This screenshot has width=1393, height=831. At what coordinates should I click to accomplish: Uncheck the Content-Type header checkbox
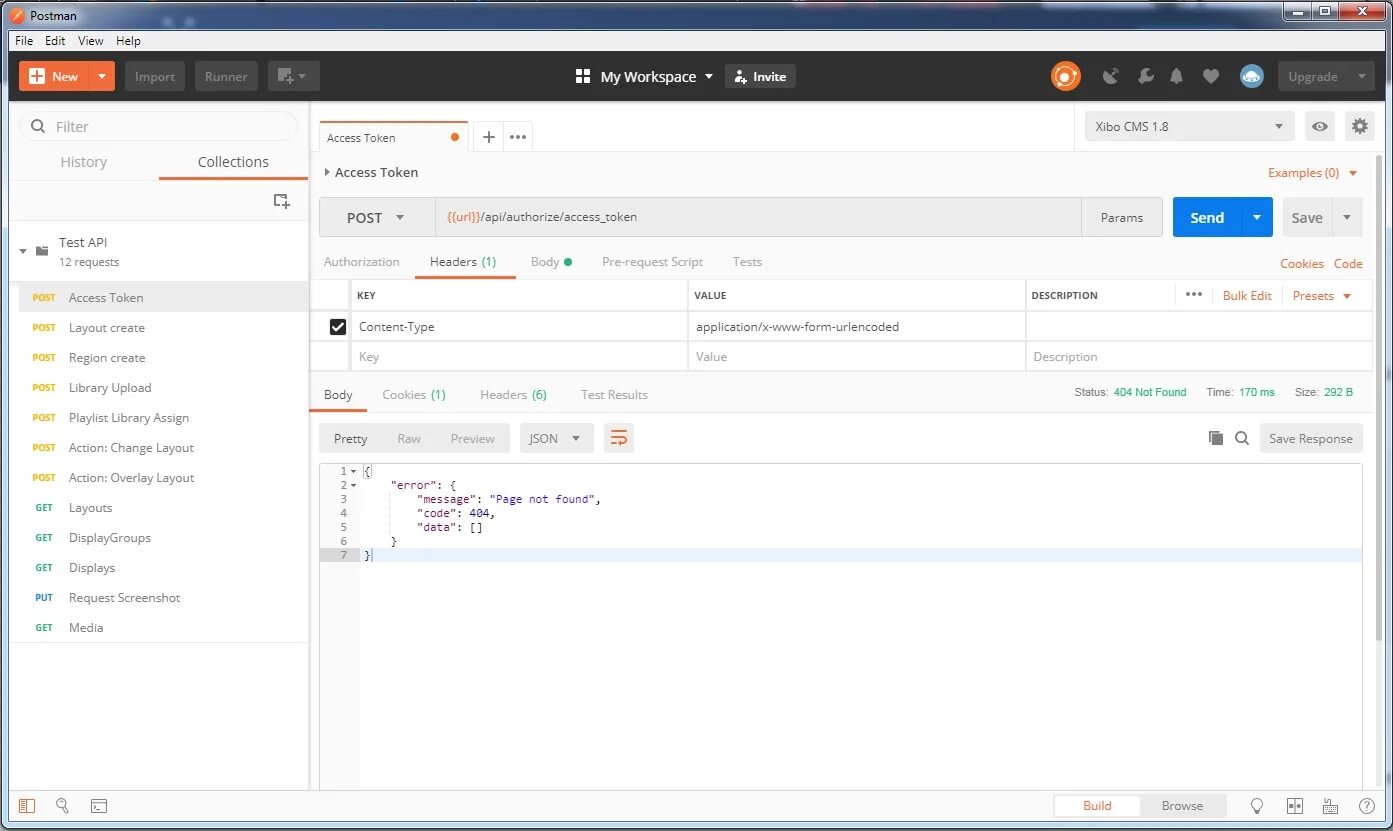pos(338,326)
